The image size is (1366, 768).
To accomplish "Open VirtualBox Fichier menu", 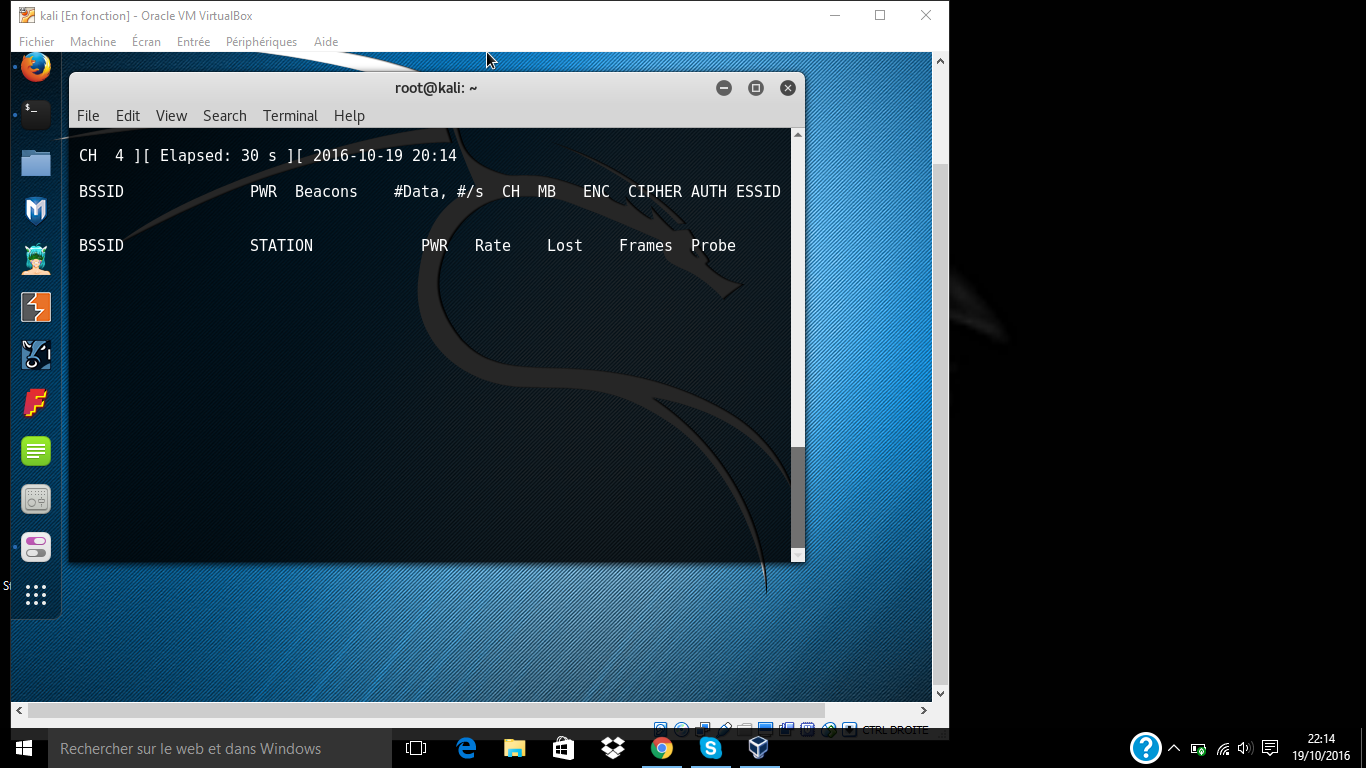I will (x=37, y=42).
